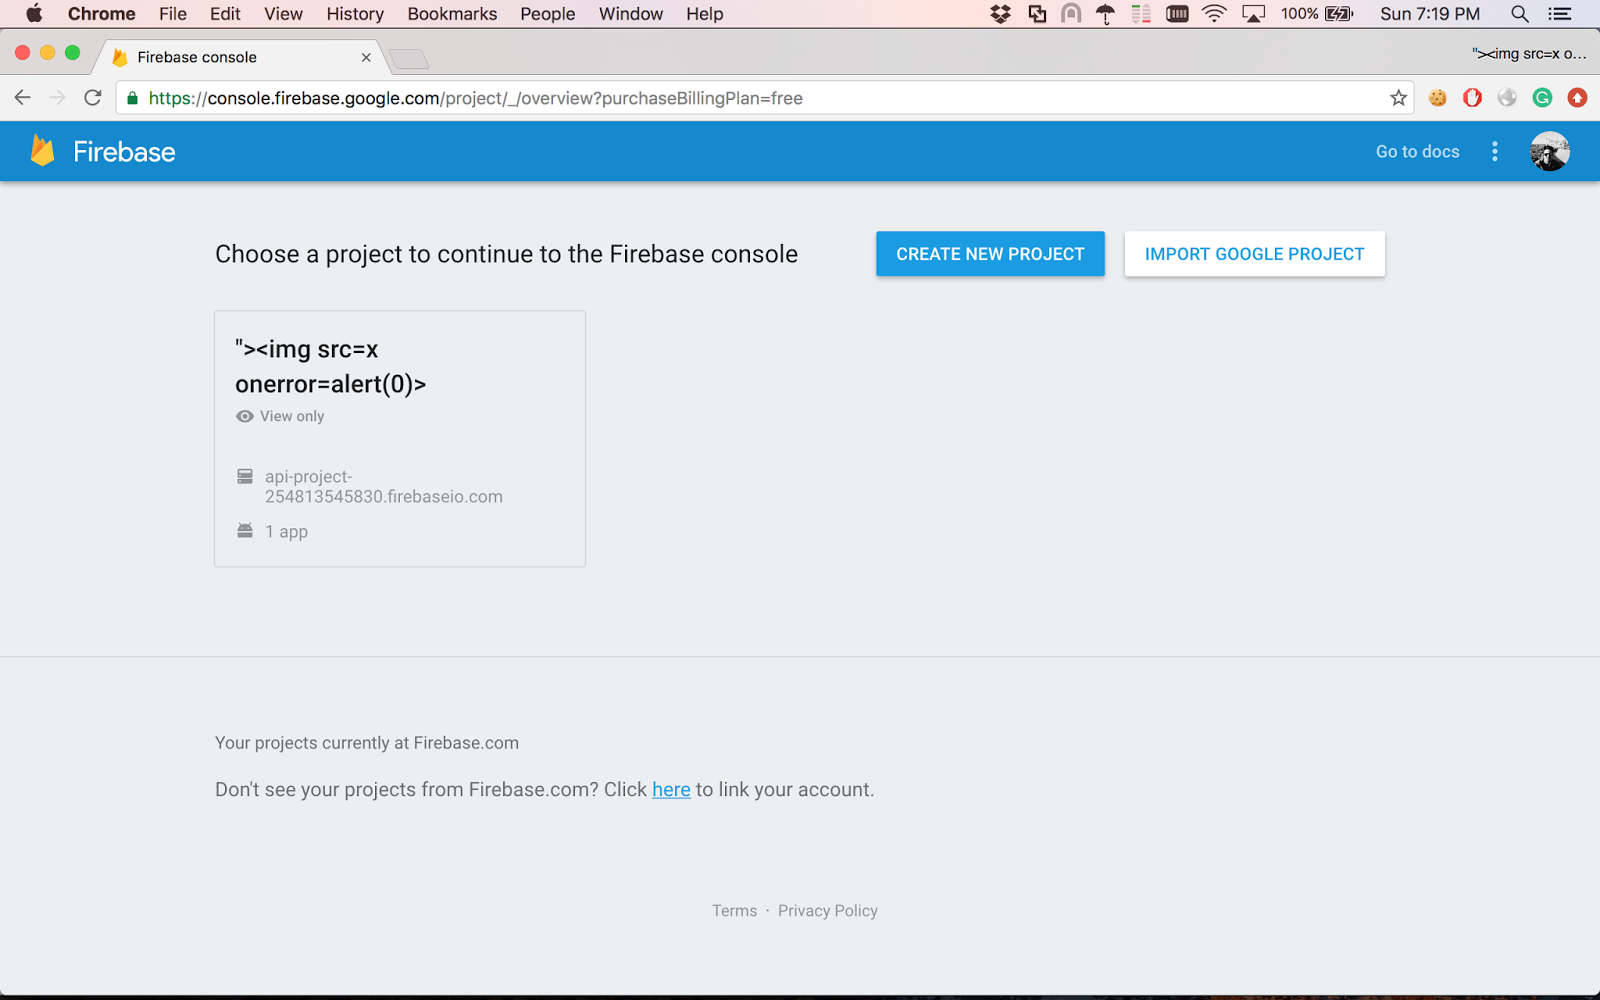Open the Dropbox menu bar icon
1600x1000 pixels.
[x=999, y=14]
